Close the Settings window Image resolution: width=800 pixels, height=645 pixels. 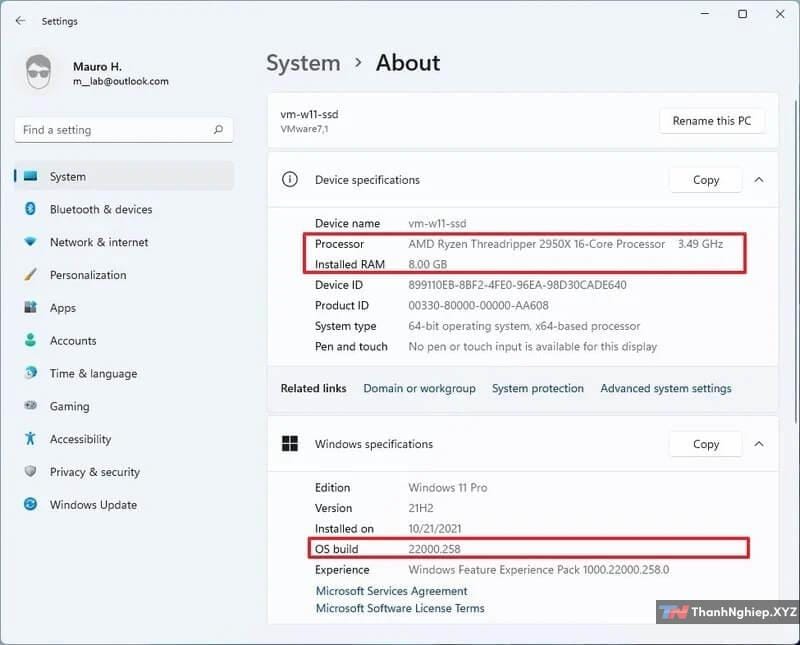(780, 14)
